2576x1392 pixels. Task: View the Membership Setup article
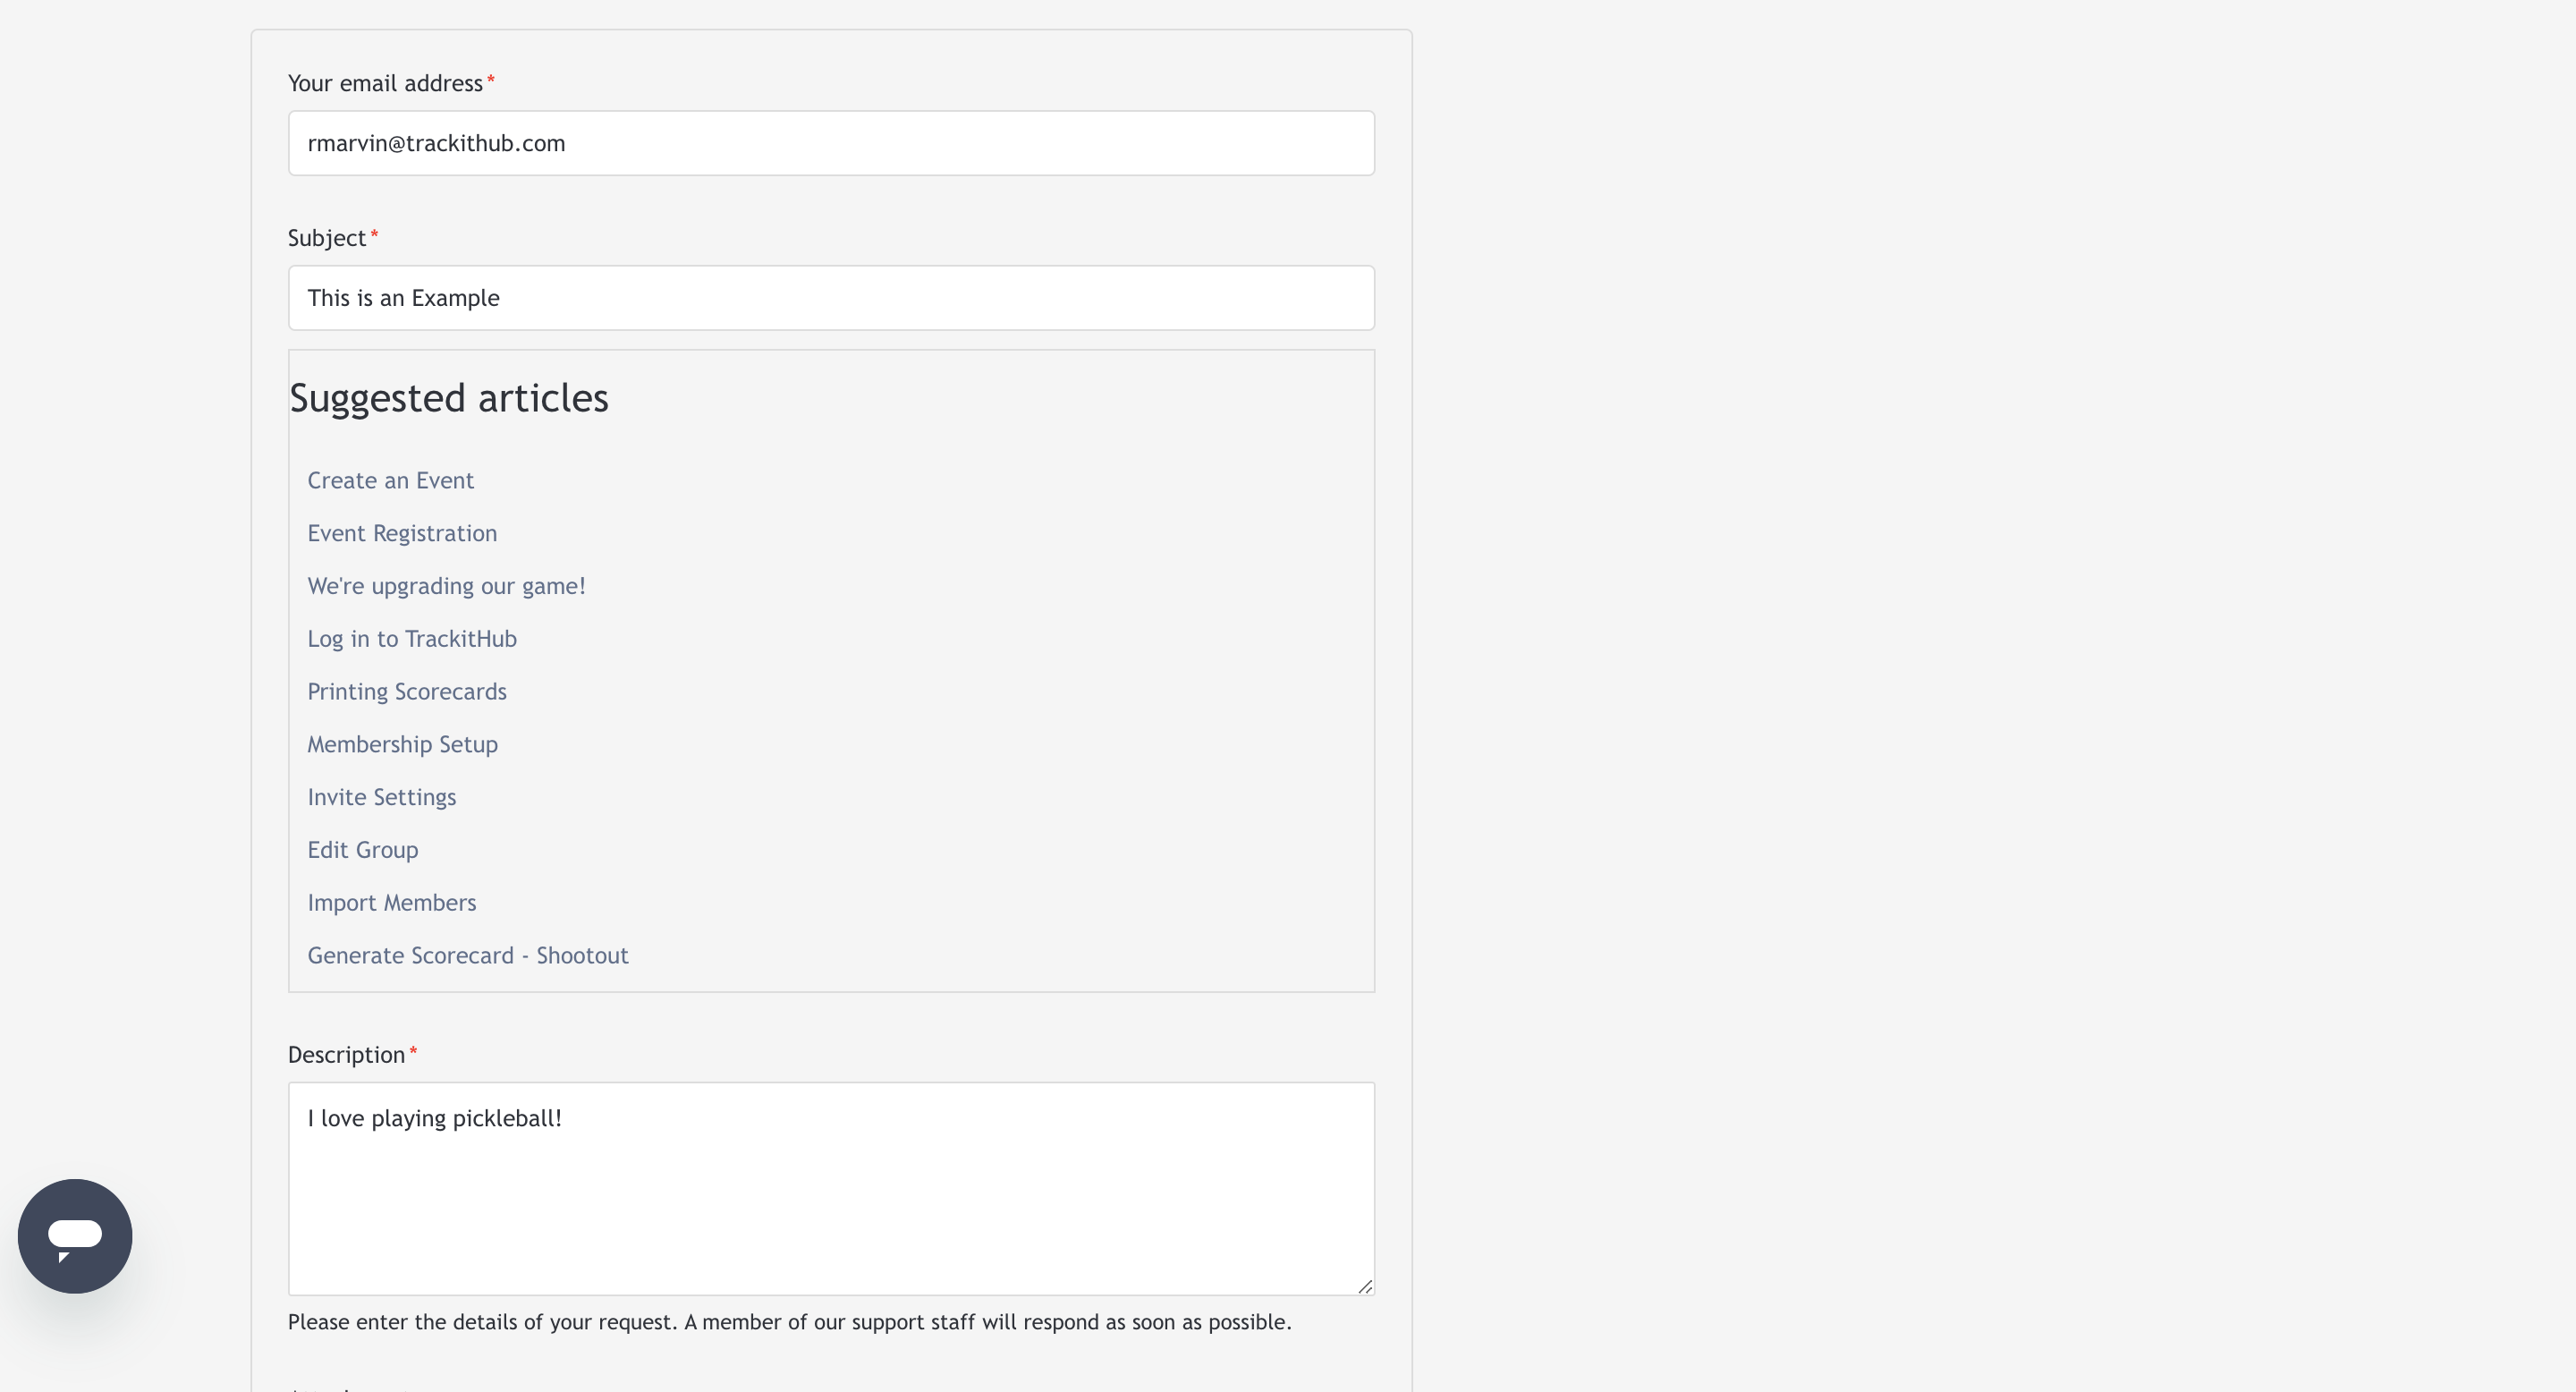point(402,744)
